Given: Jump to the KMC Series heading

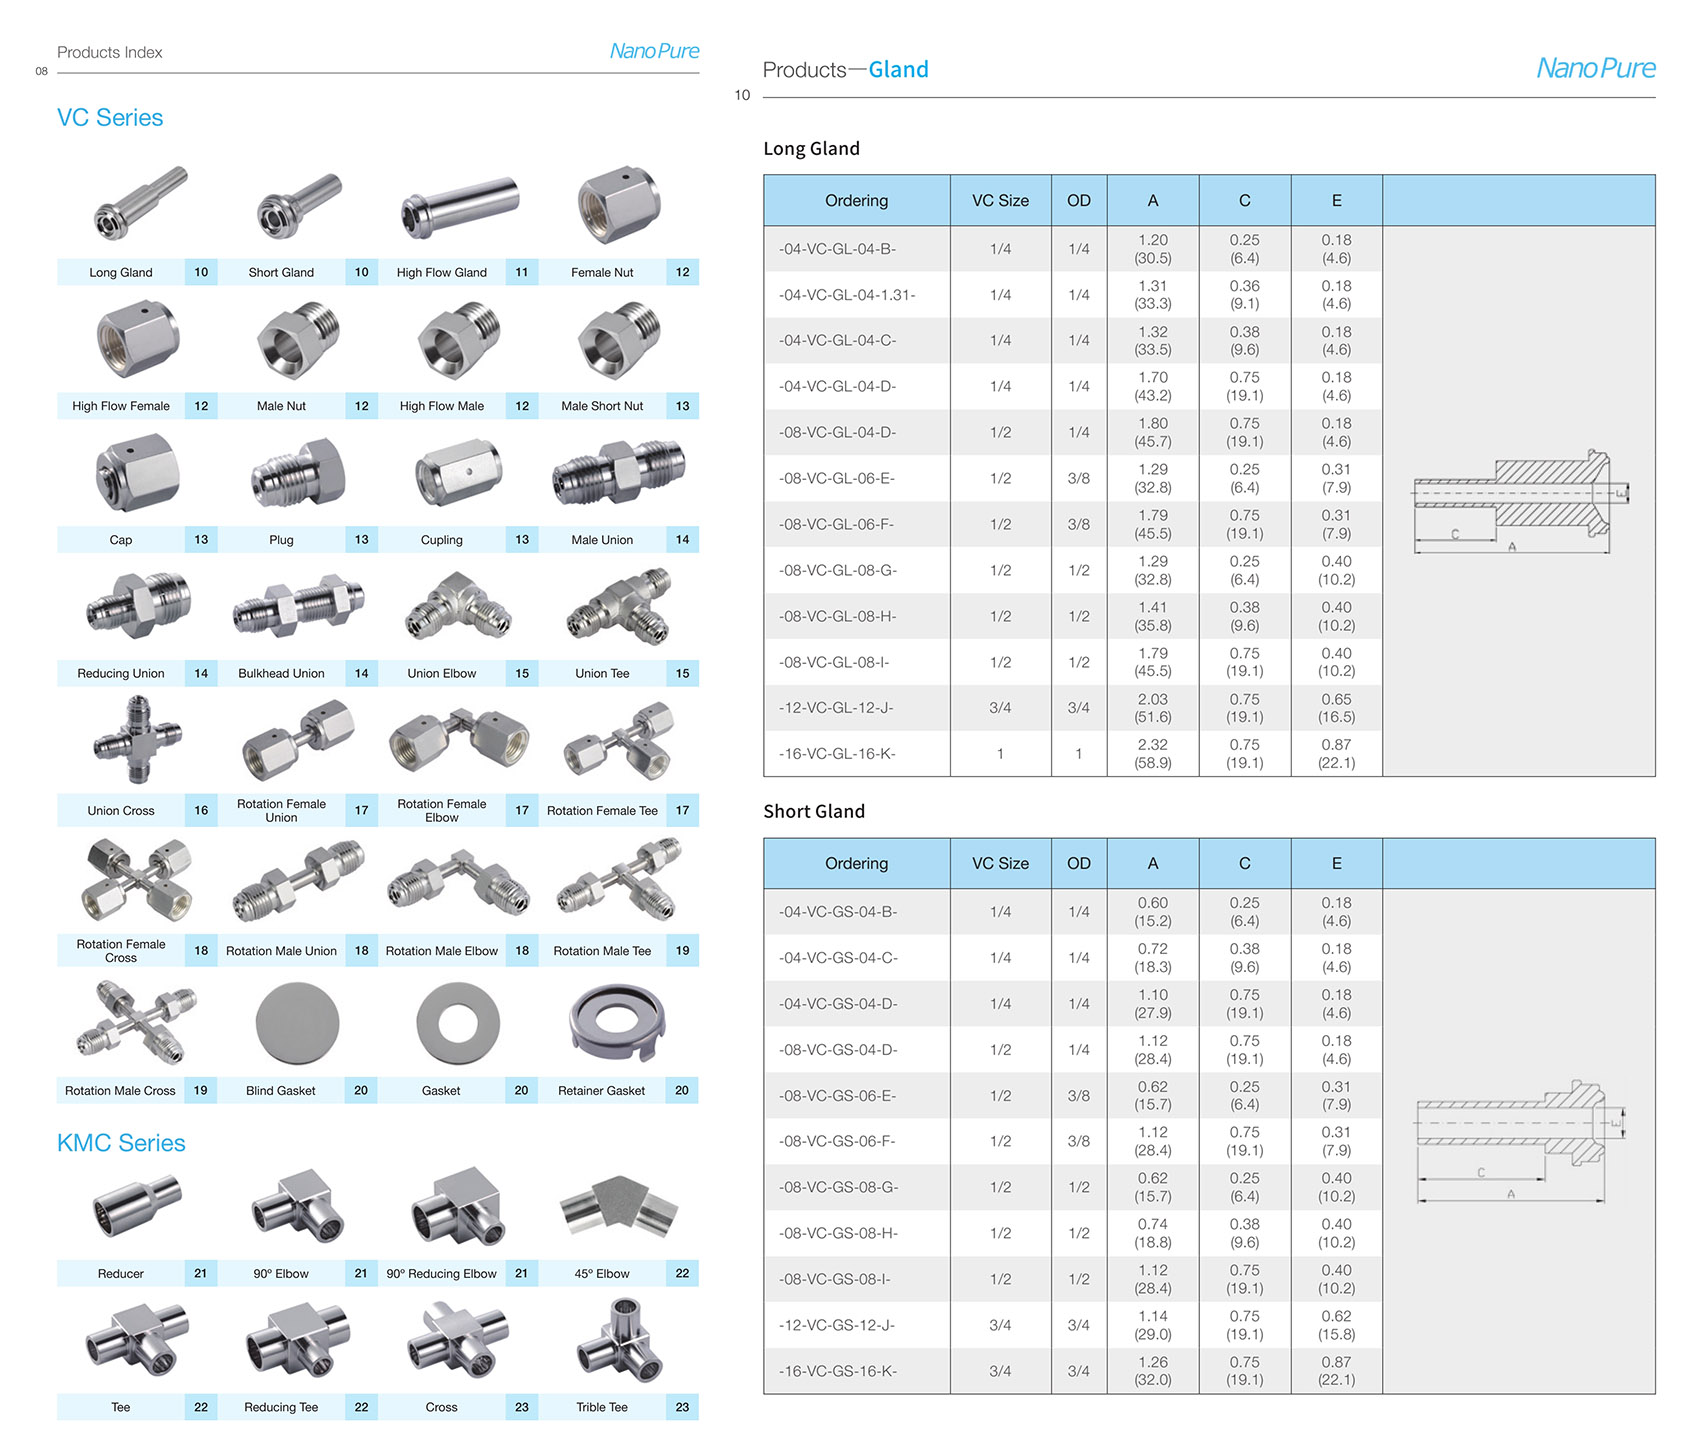Looking at the screenshot, I should tap(121, 1143).
